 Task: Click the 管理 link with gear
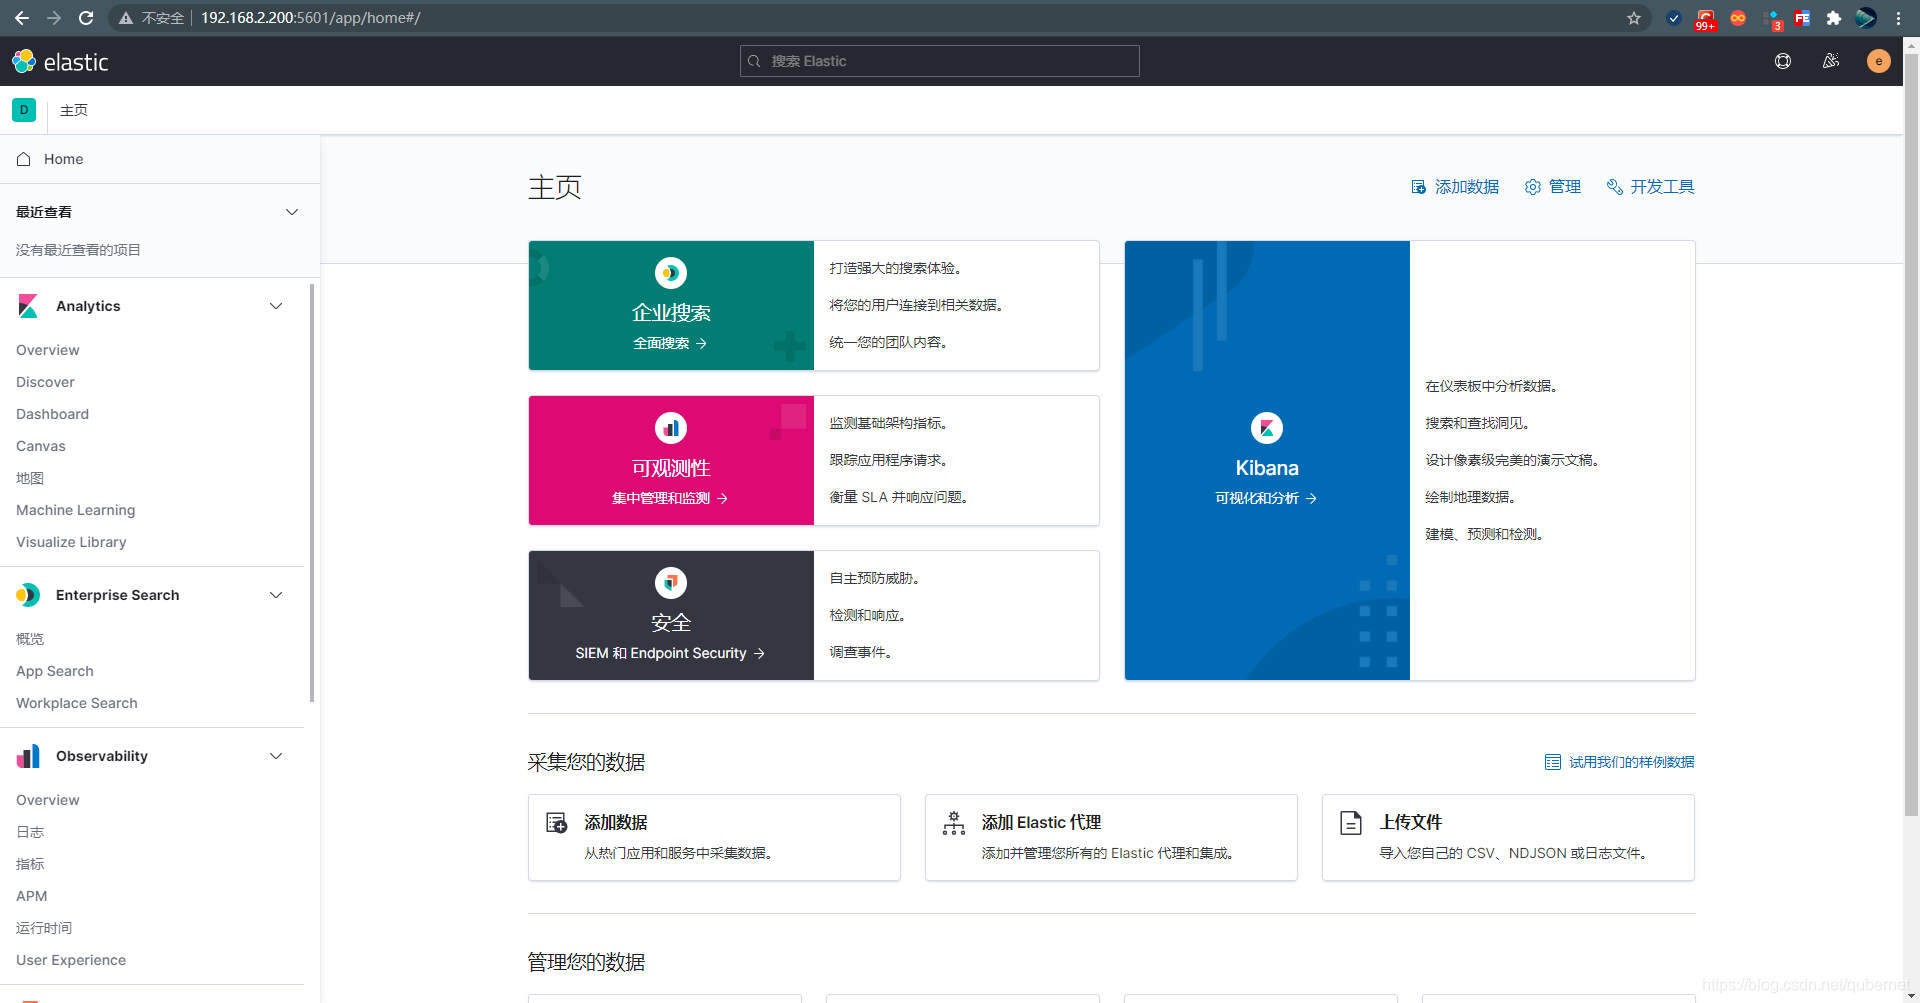1553,187
